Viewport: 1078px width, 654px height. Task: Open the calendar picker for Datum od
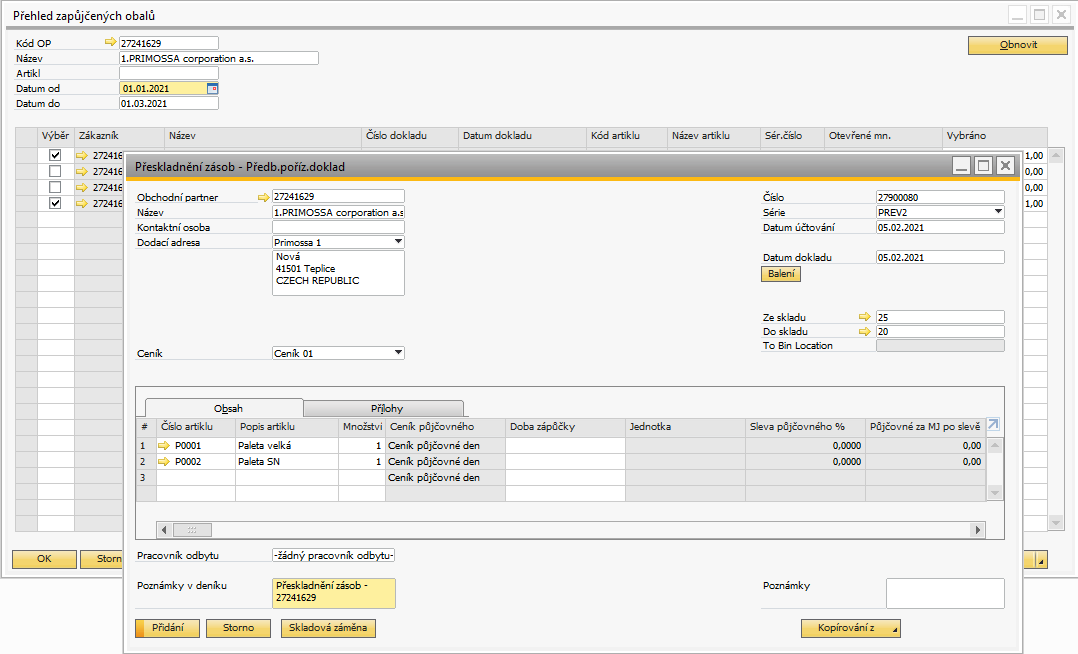[212, 88]
